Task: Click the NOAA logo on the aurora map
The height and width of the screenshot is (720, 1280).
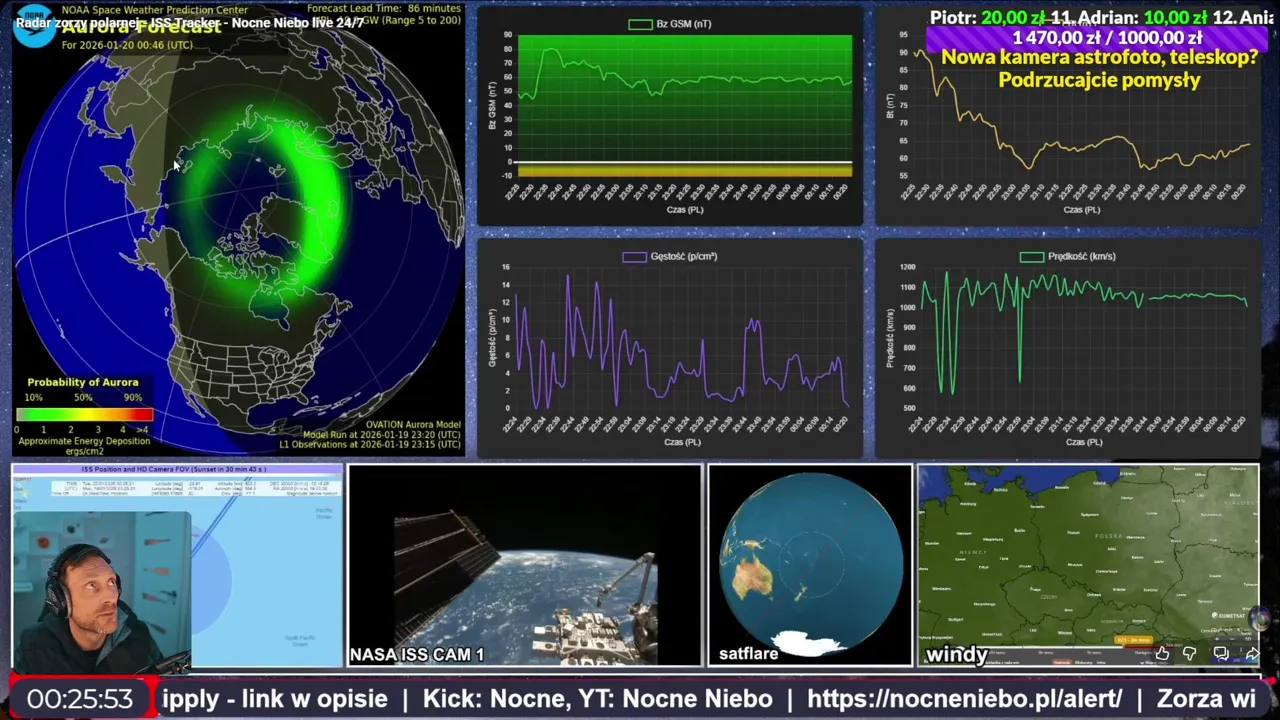Action: click(34, 25)
